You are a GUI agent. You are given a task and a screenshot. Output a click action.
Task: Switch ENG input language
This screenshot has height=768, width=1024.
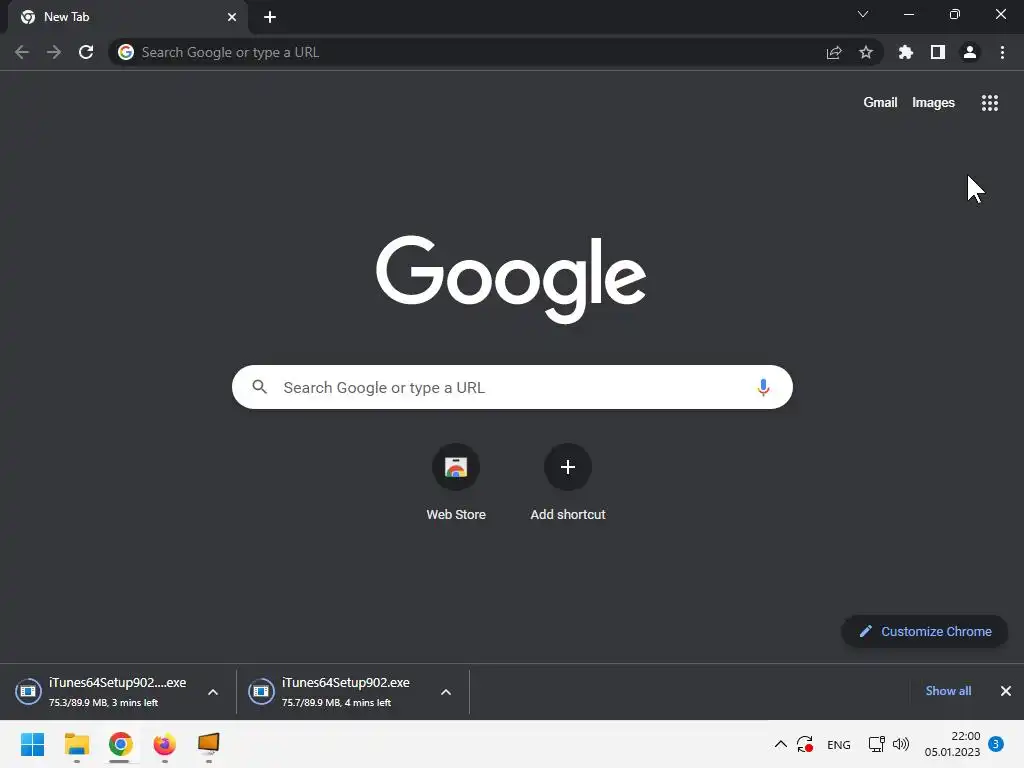pos(839,745)
